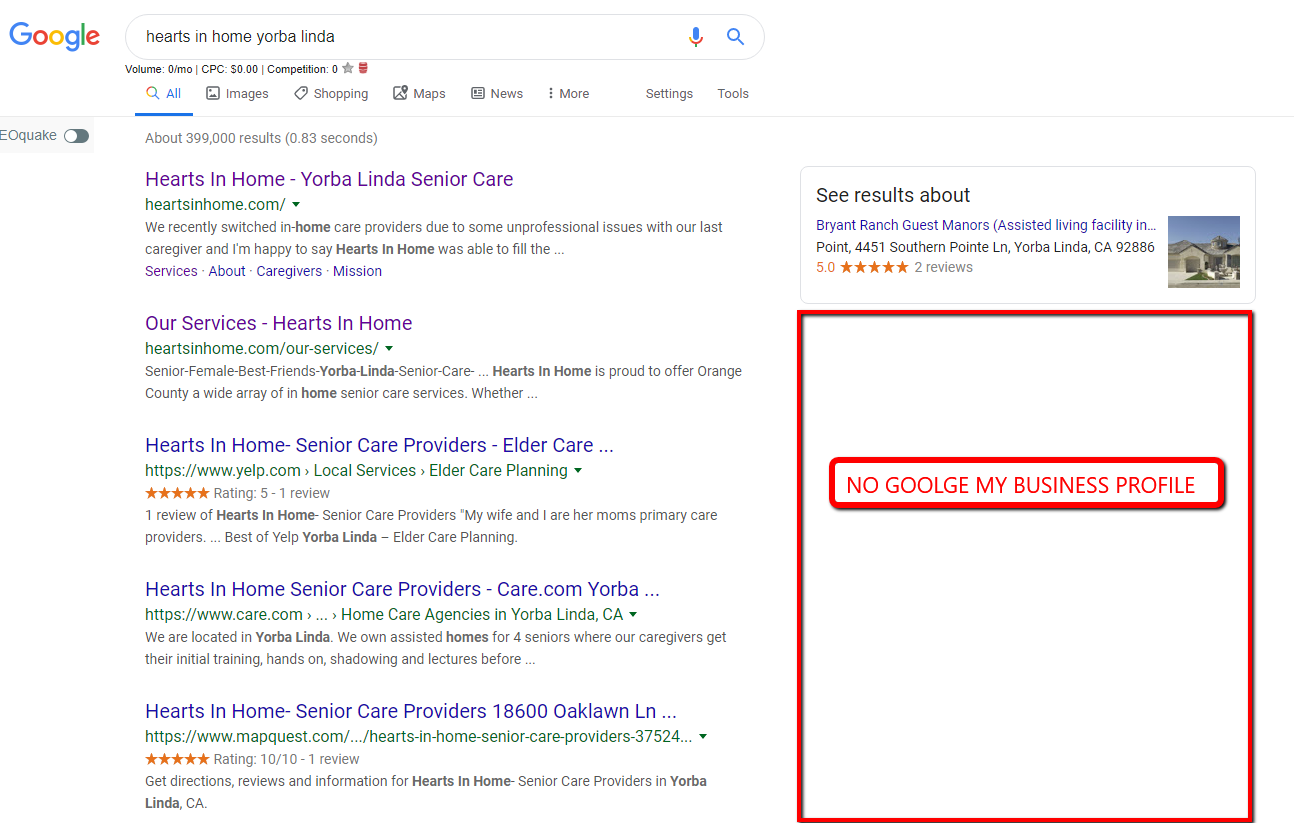The width and height of the screenshot is (1294, 823).
Task: Click the Bryant Ranch house thumbnail
Action: pos(1204,252)
